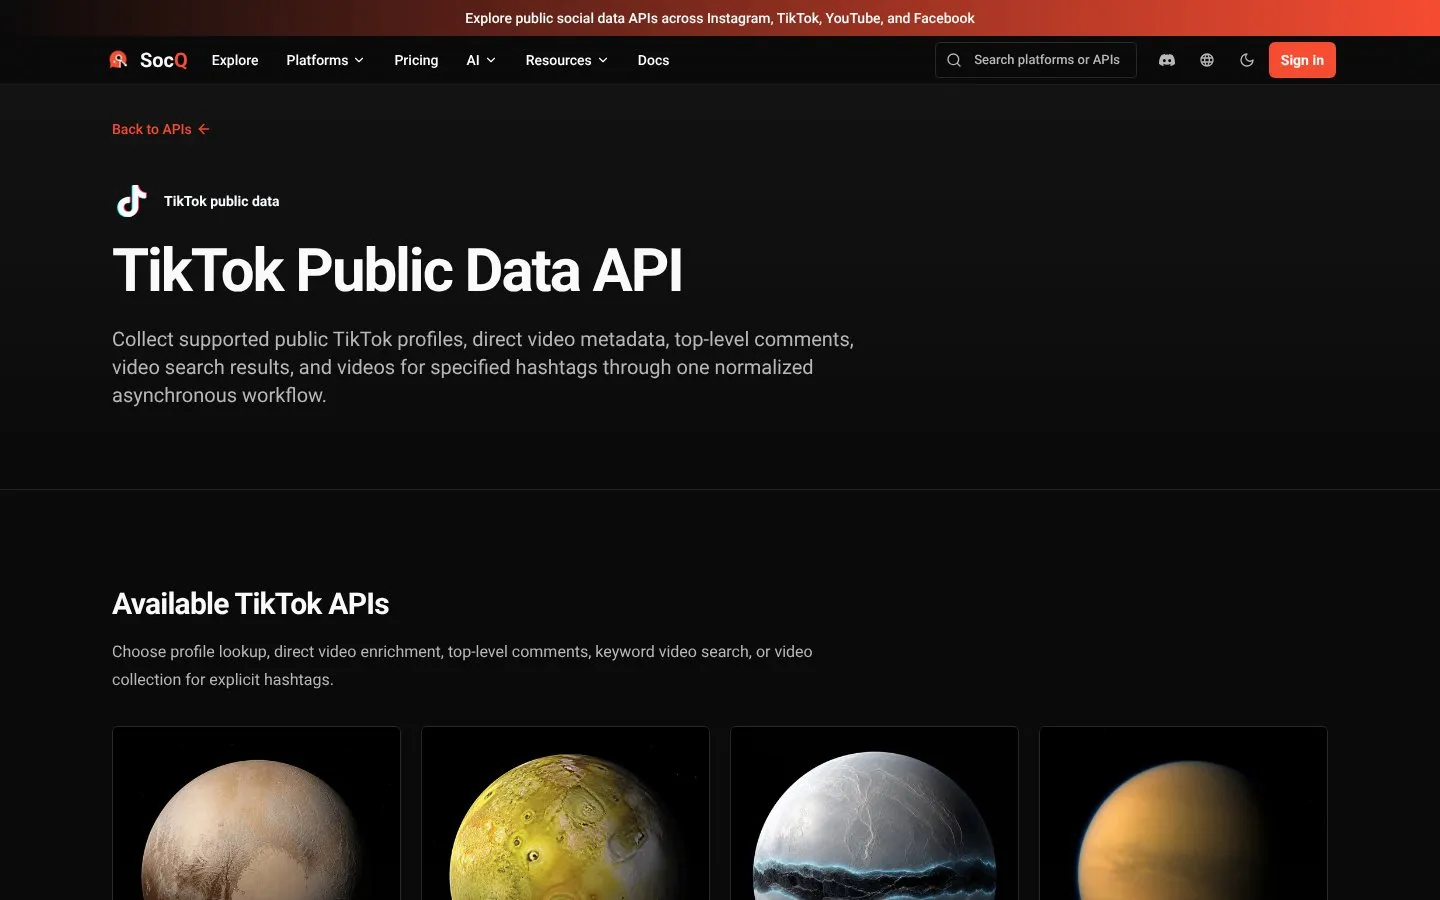
Task: Open the Pluto-like planet API card
Action: (x=256, y=813)
